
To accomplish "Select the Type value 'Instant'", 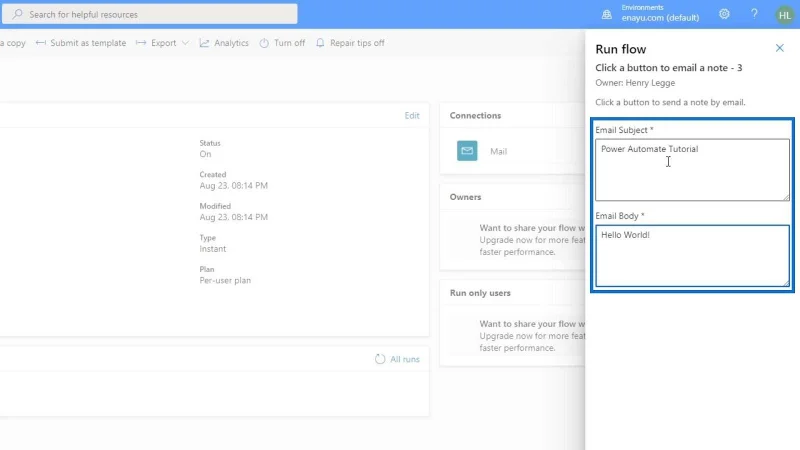I will coord(212,249).
